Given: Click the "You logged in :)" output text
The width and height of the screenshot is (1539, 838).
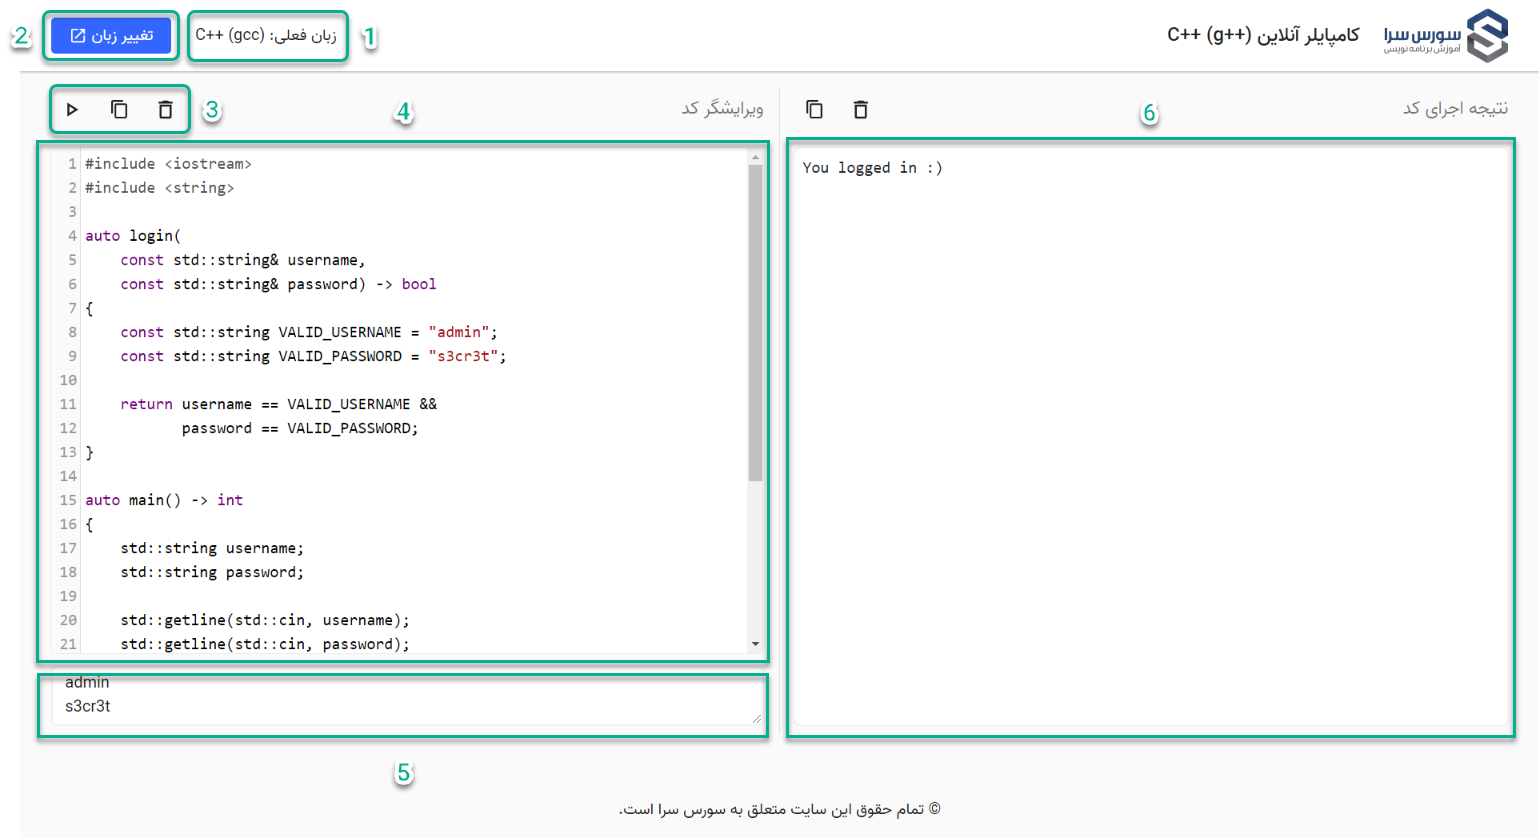Looking at the screenshot, I should pyautogui.click(x=872, y=168).
